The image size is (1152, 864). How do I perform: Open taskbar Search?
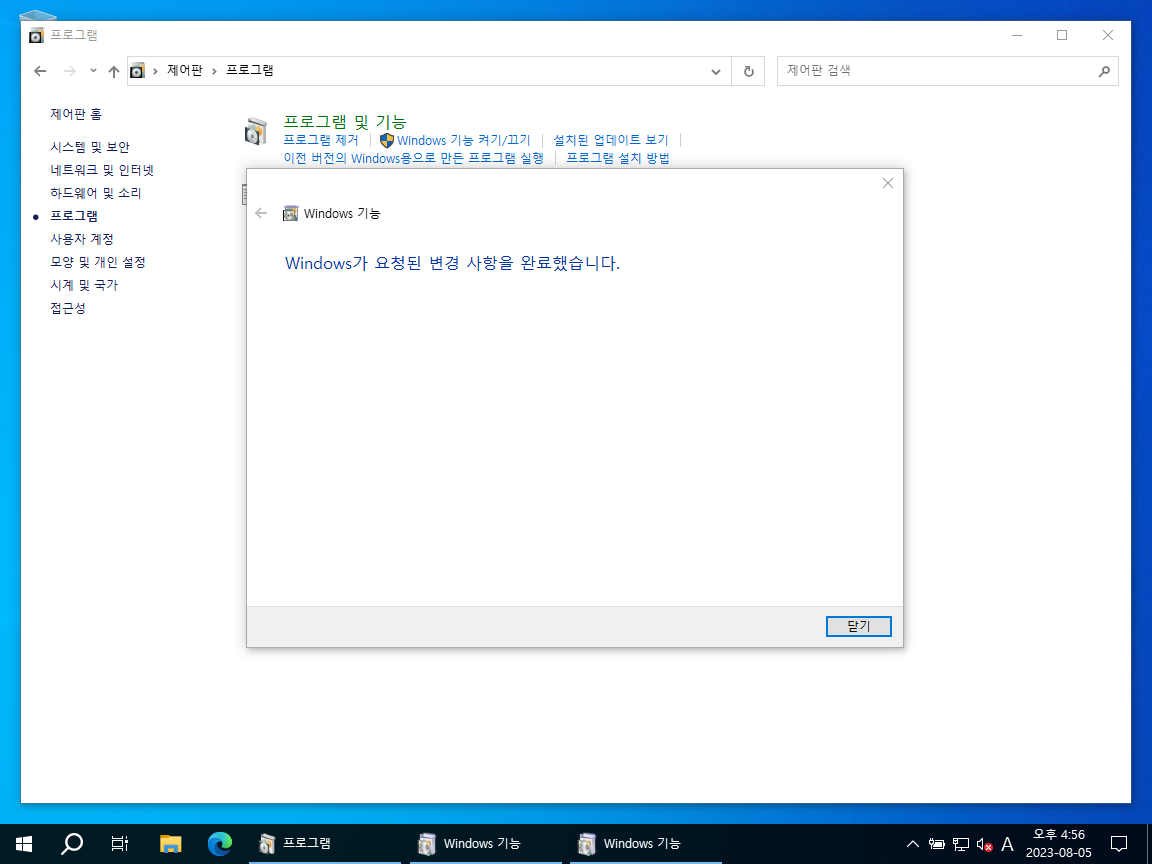click(71, 843)
